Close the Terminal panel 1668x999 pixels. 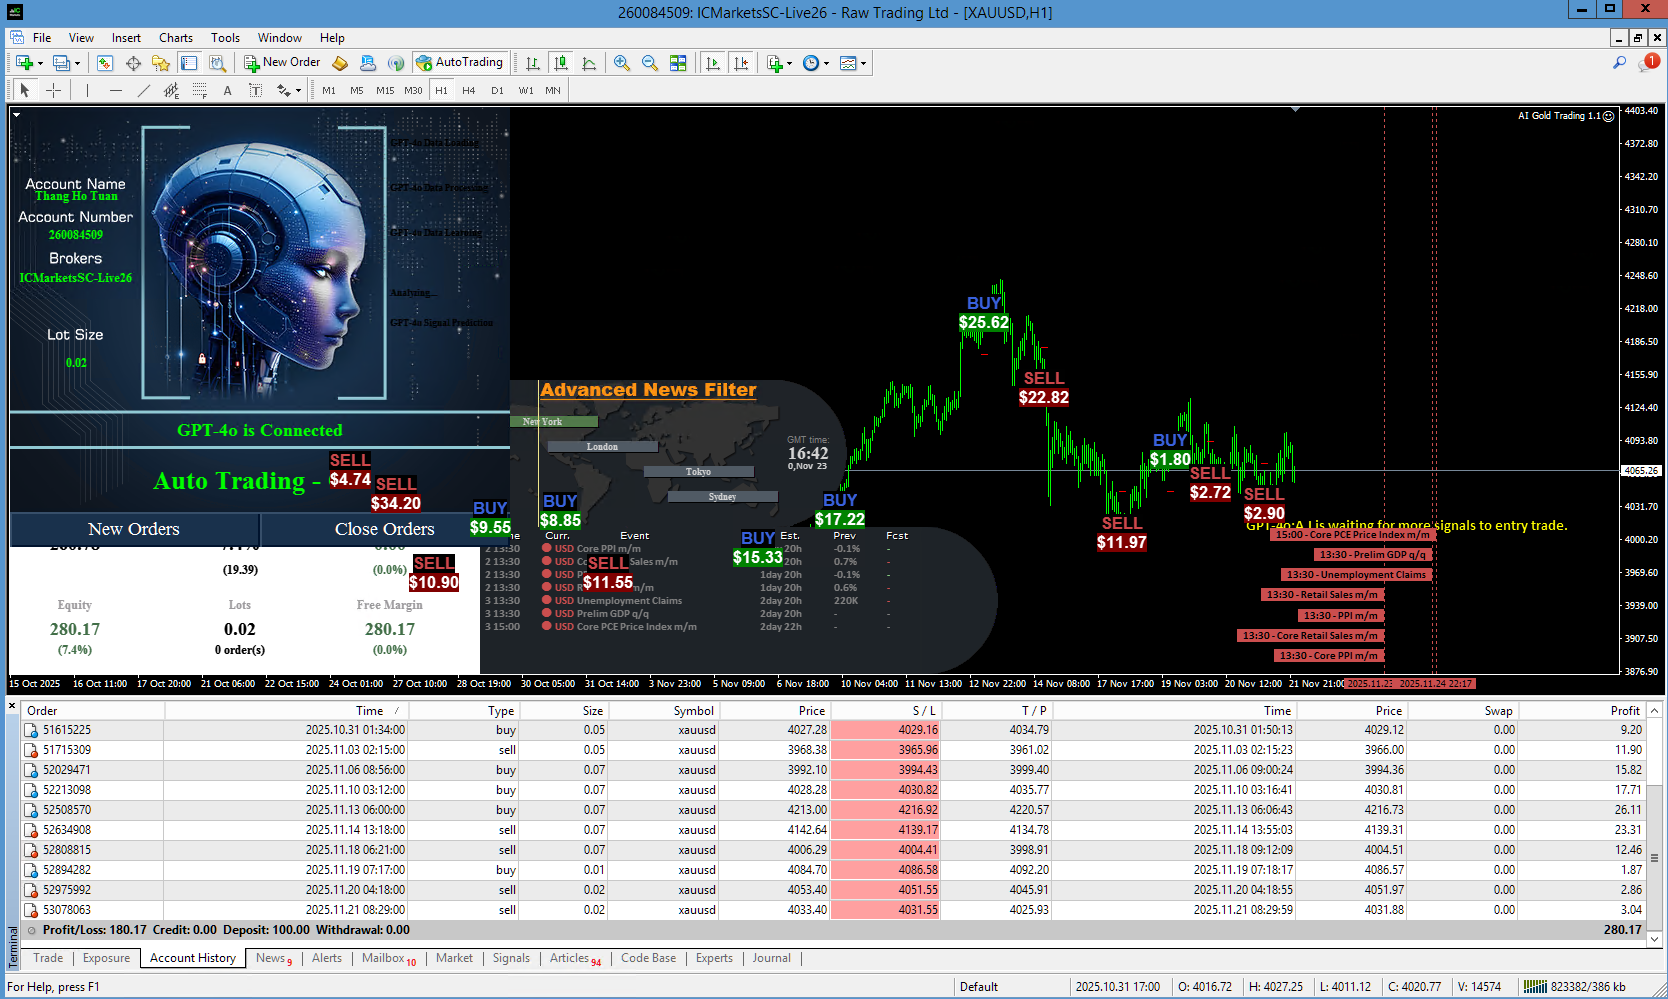(12, 707)
